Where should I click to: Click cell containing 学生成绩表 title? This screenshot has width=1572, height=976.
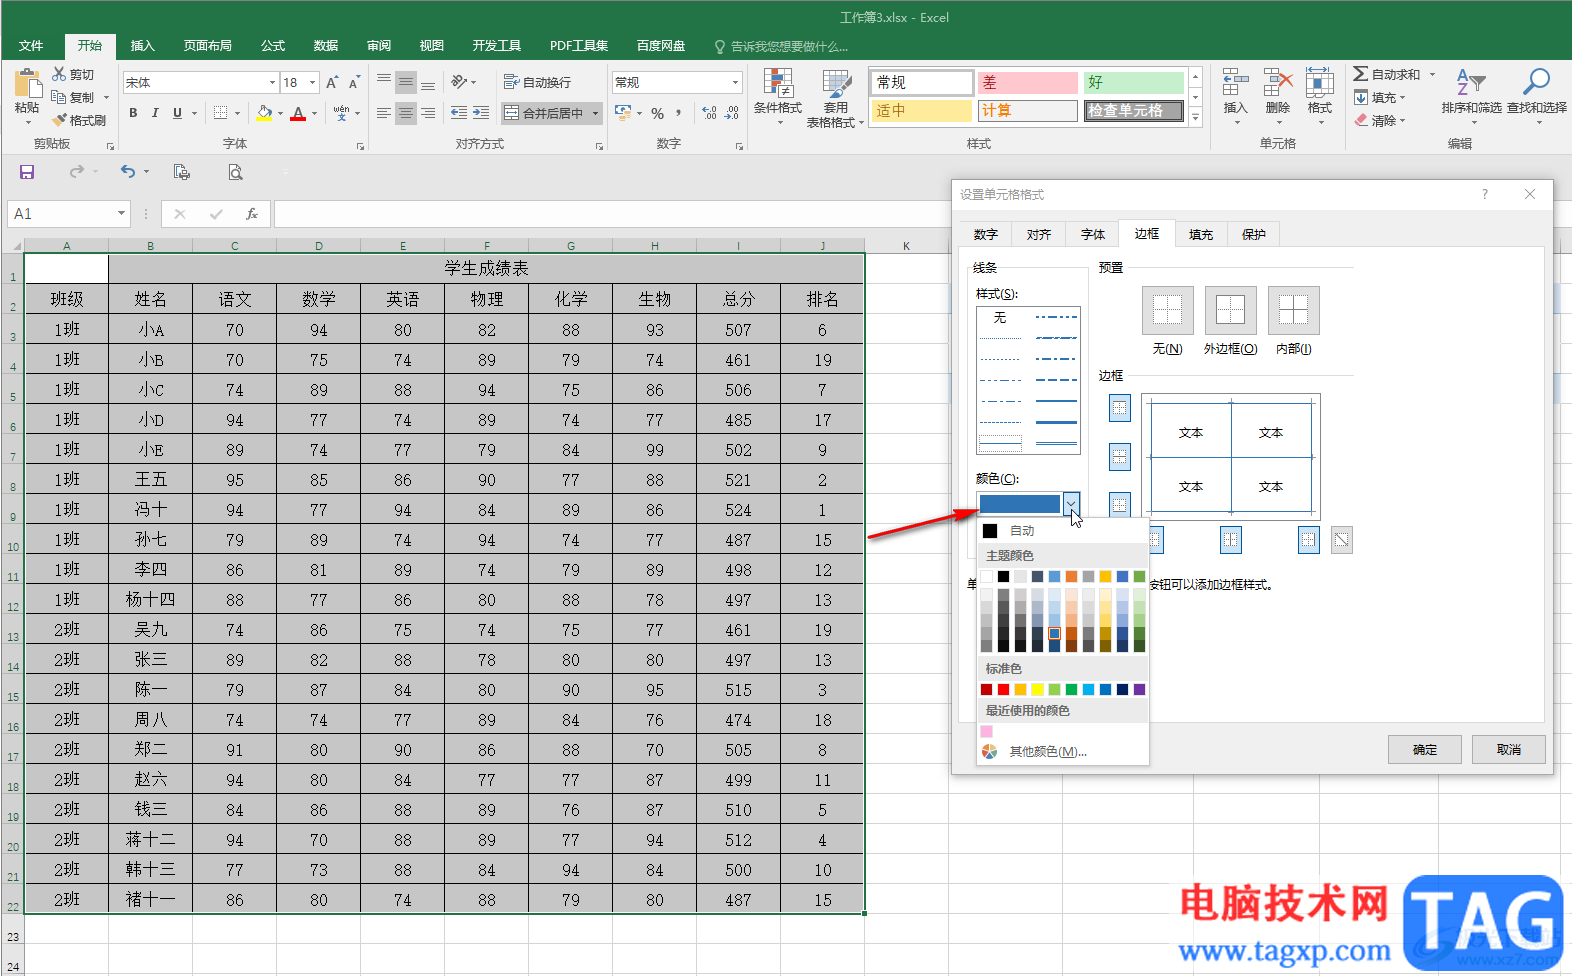tap(486, 268)
